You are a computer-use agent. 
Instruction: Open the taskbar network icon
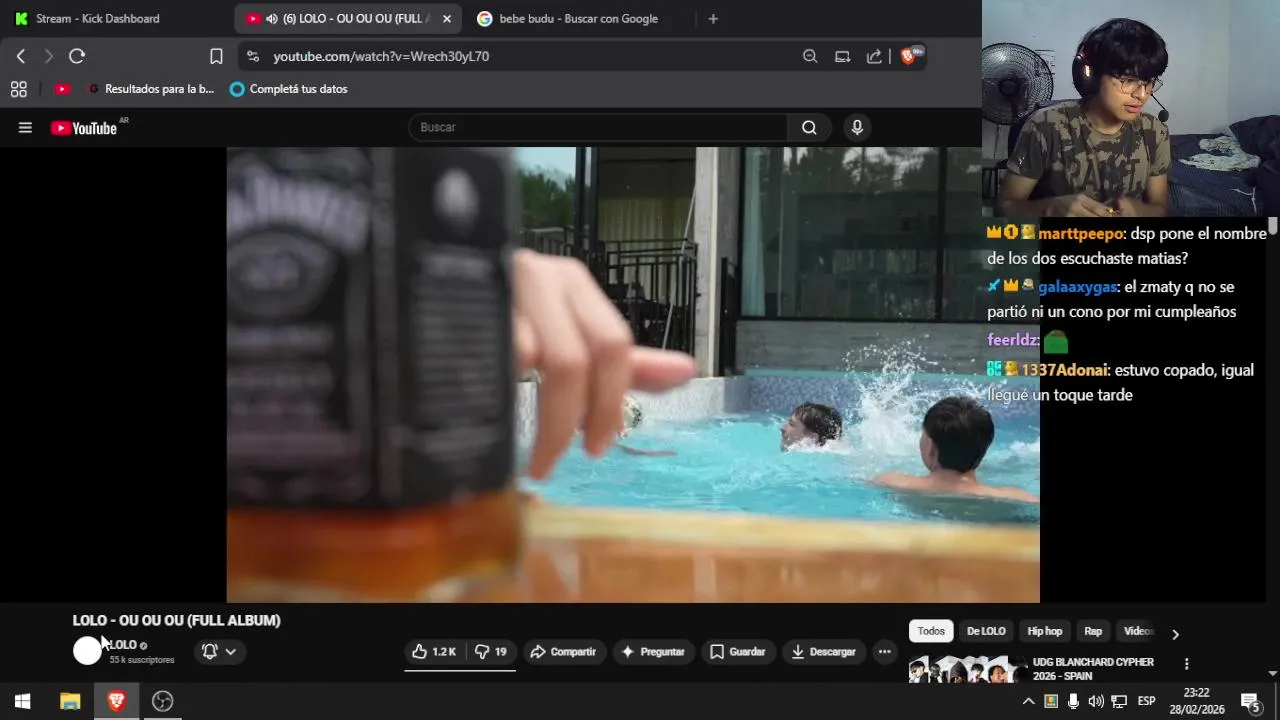pyautogui.click(x=1119, y=701)
